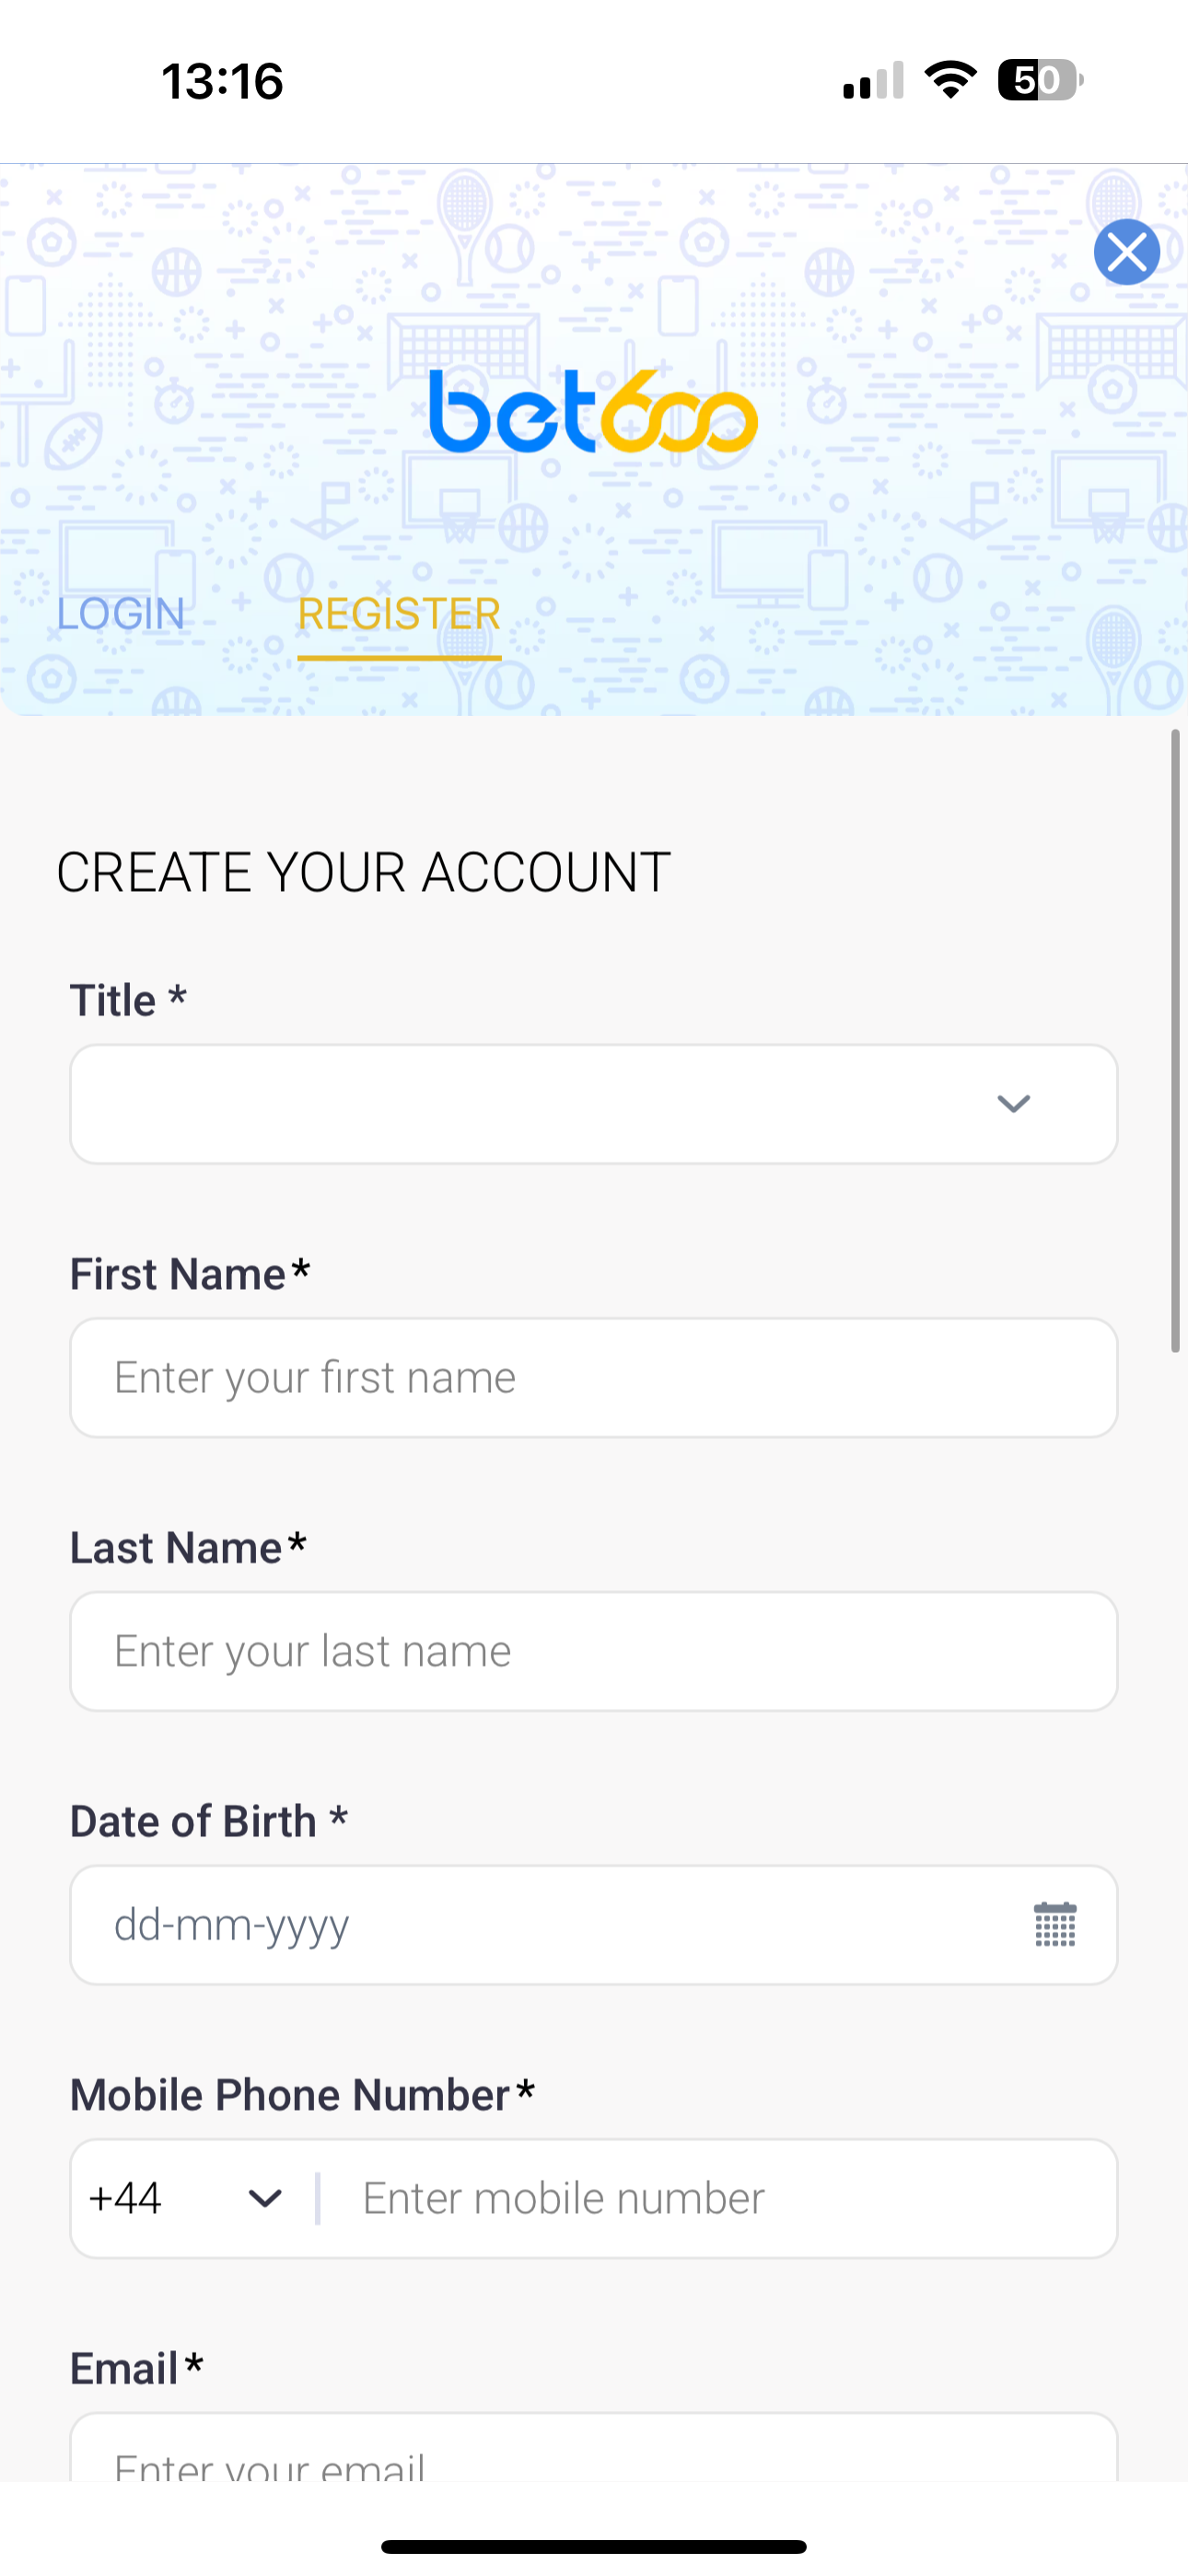1188x2576 pixels.
Task: Select the mobile number input
Action: 700,2198
